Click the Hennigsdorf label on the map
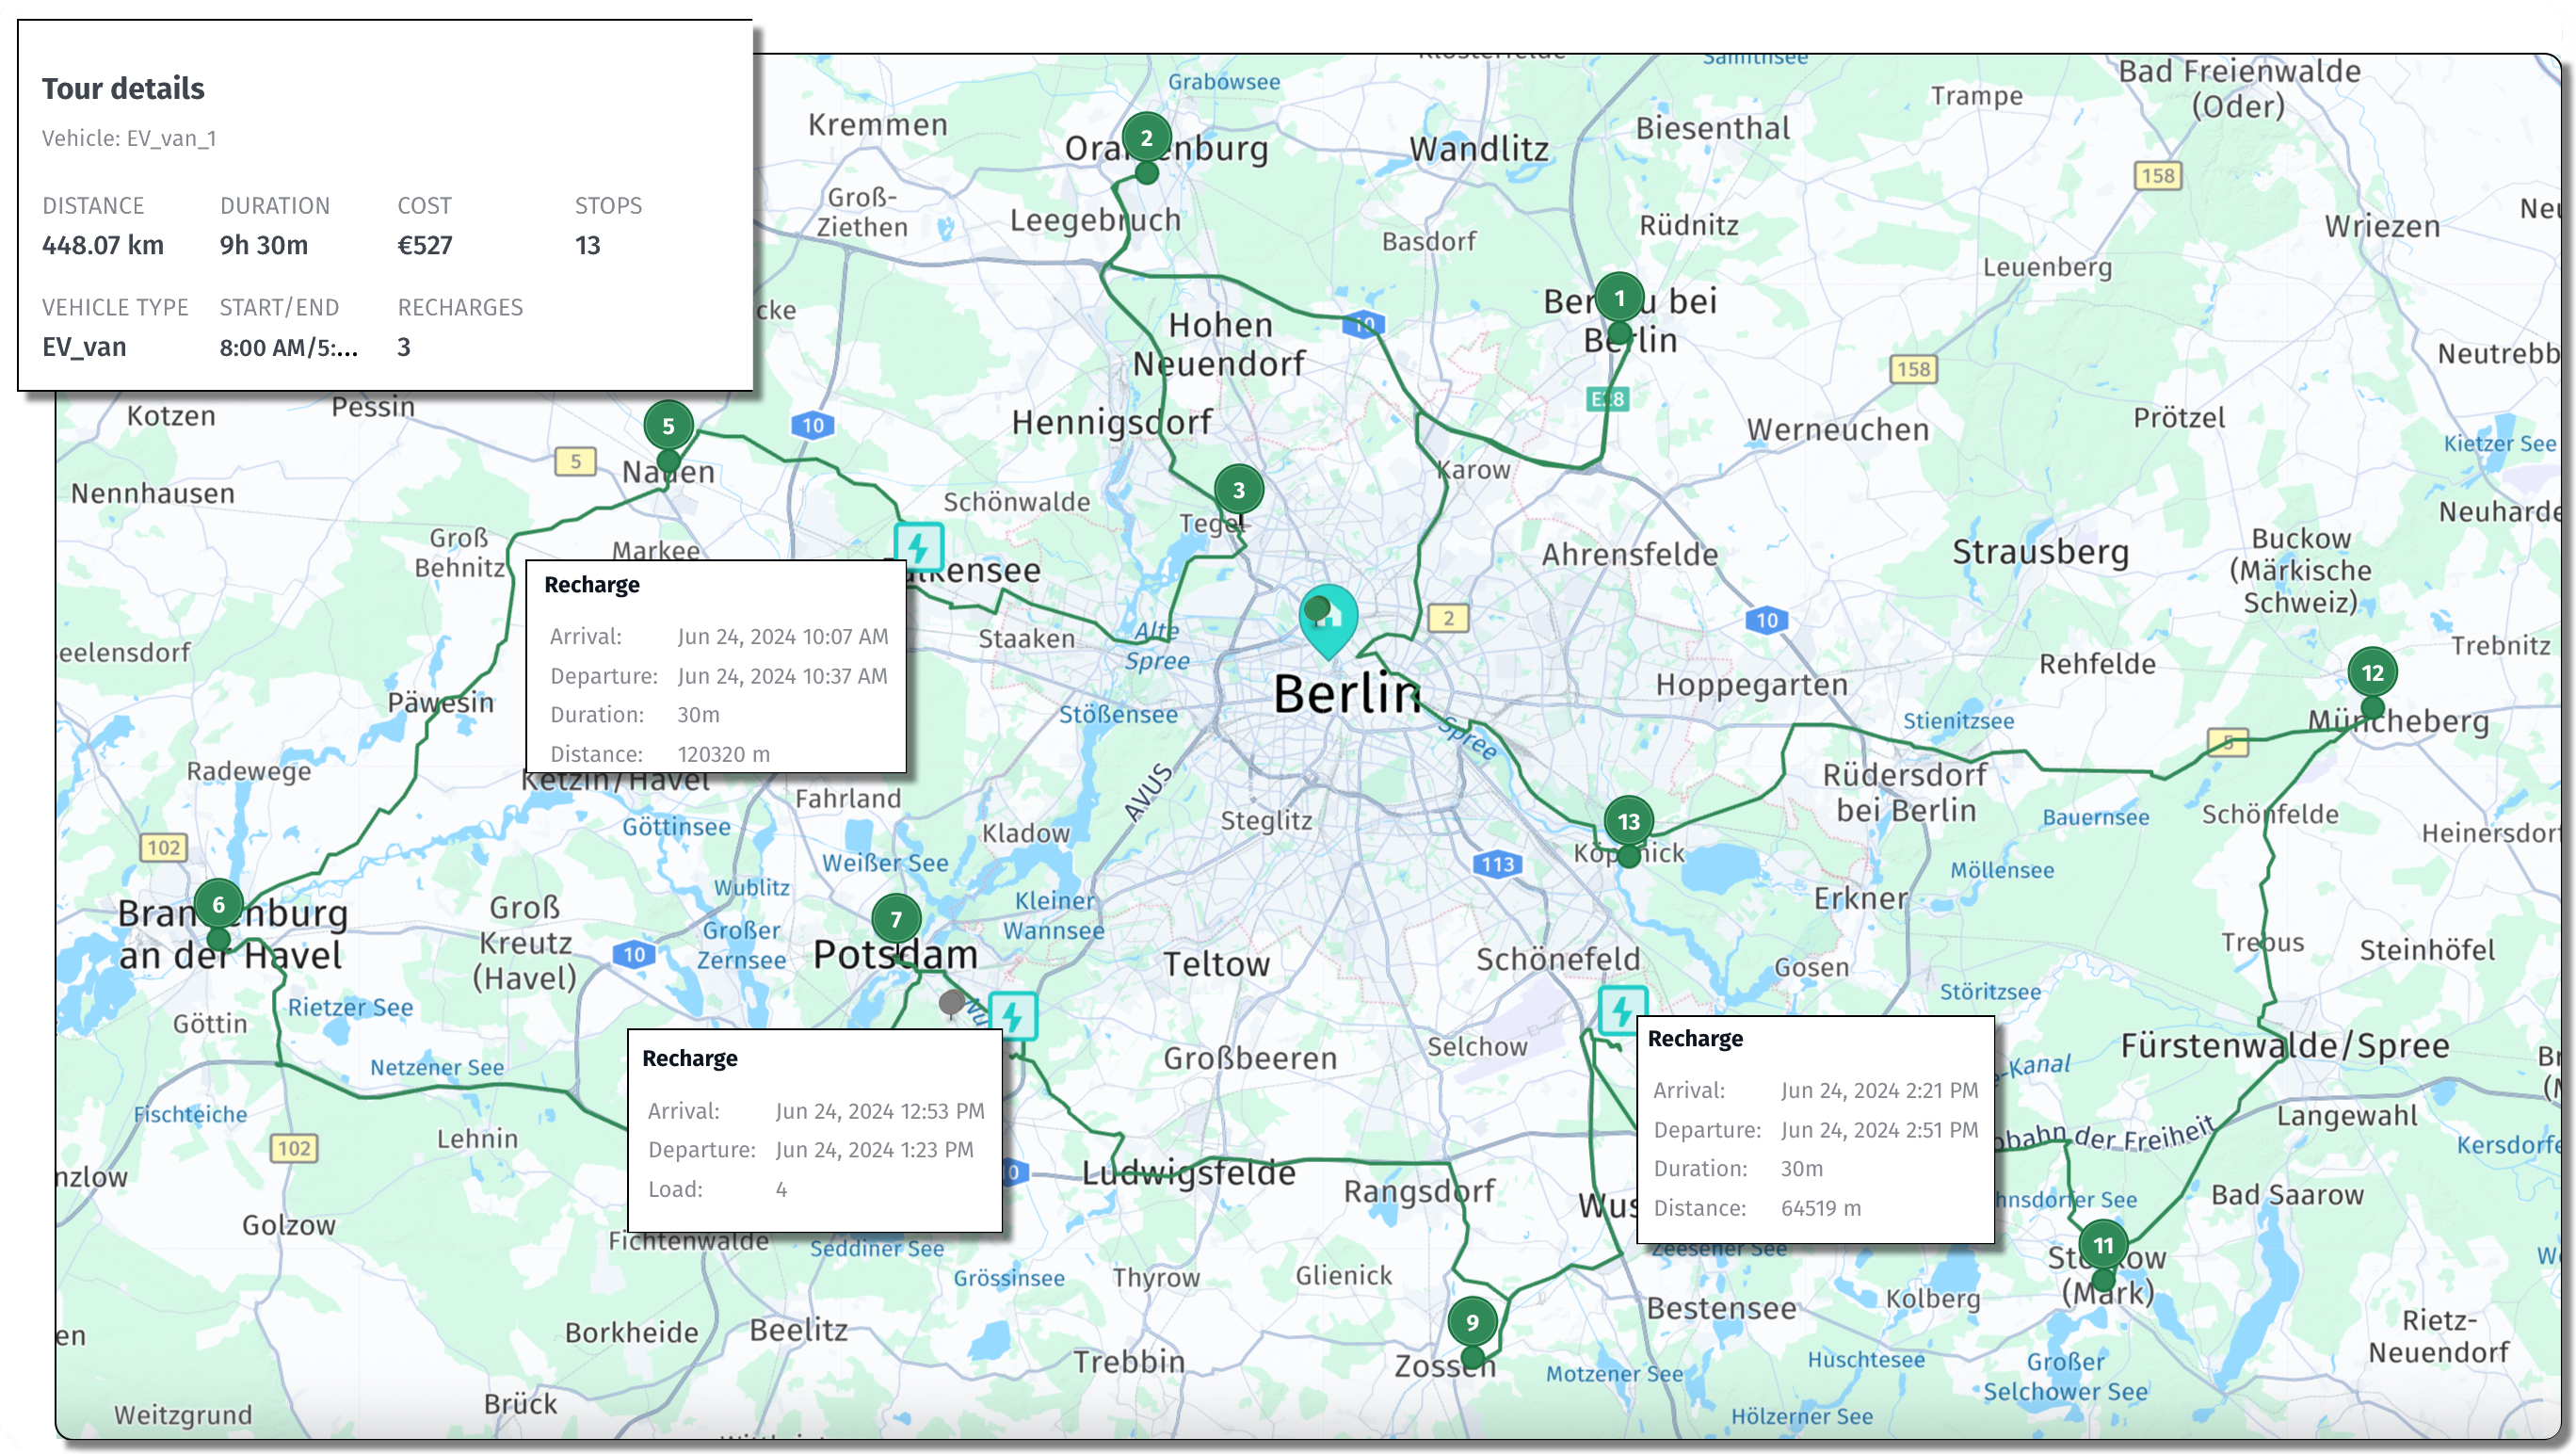This screenshot has width=2576, height=1454. pos(1112,423)
